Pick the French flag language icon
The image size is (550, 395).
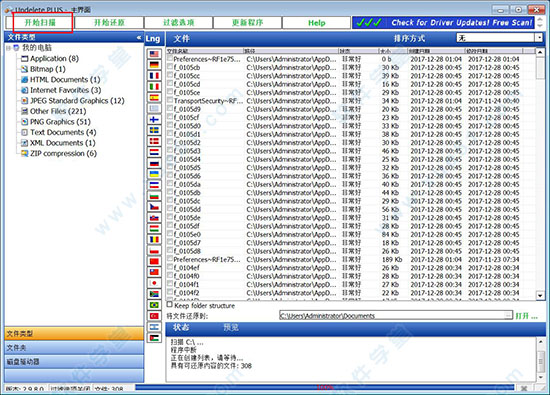154,75
